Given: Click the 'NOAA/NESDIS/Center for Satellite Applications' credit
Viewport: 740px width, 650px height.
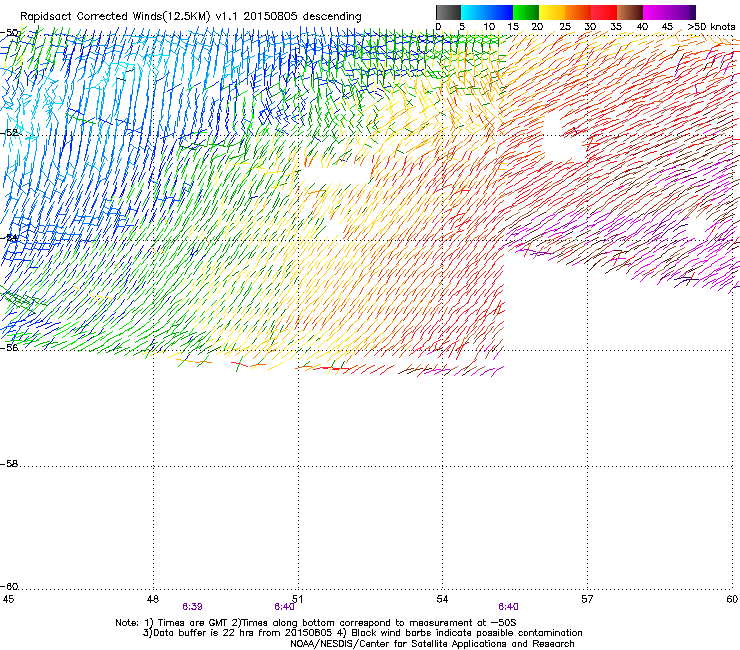Looking at the screenshot, I should [432, 644].
